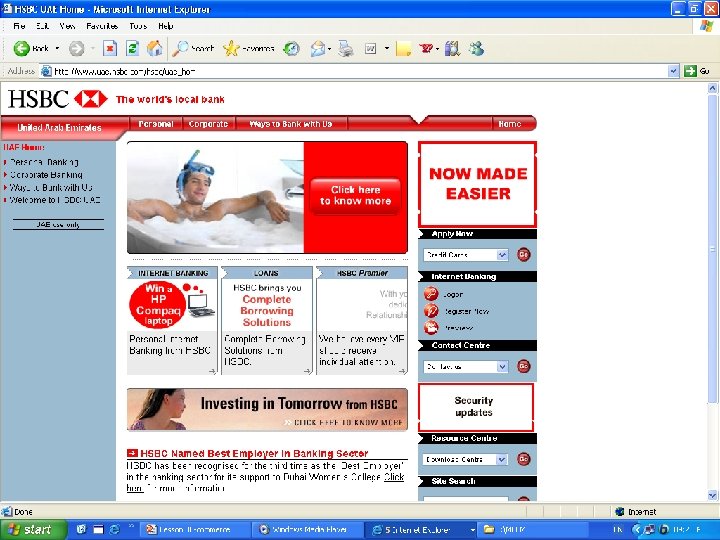The width and height of the screenshot is (720, 540).
Task: Click the 'Click here to know more' red button
Action: 355,196
